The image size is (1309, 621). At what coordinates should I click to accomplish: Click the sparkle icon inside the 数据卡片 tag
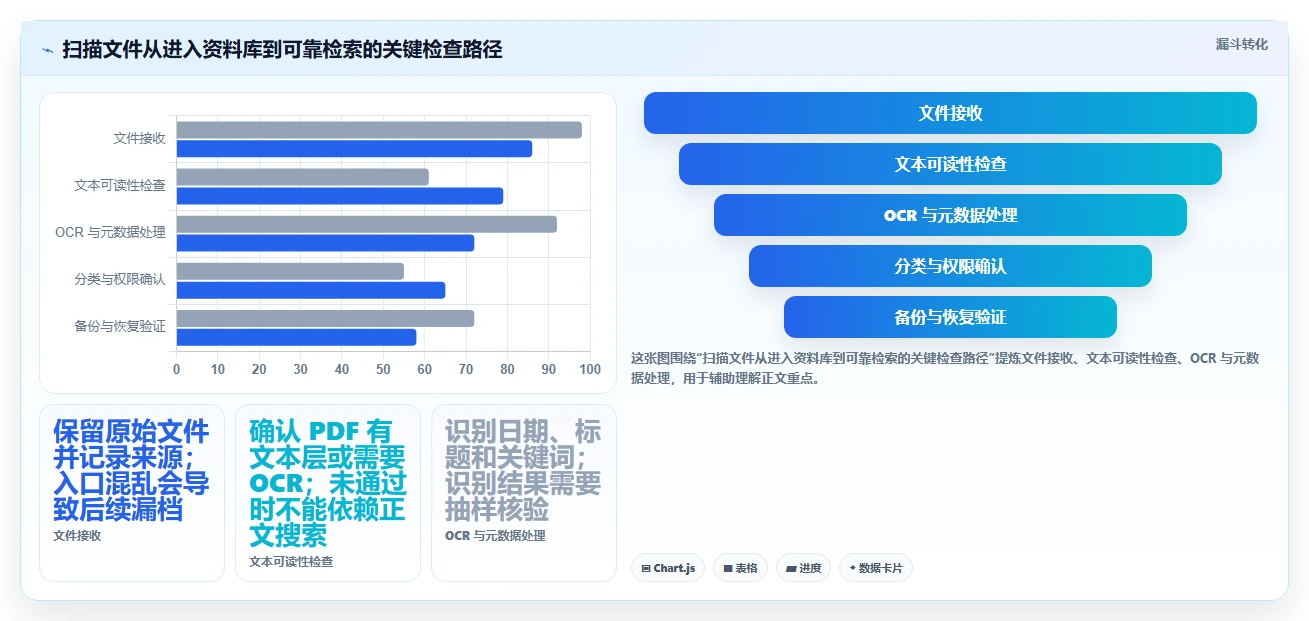point(852,568)
